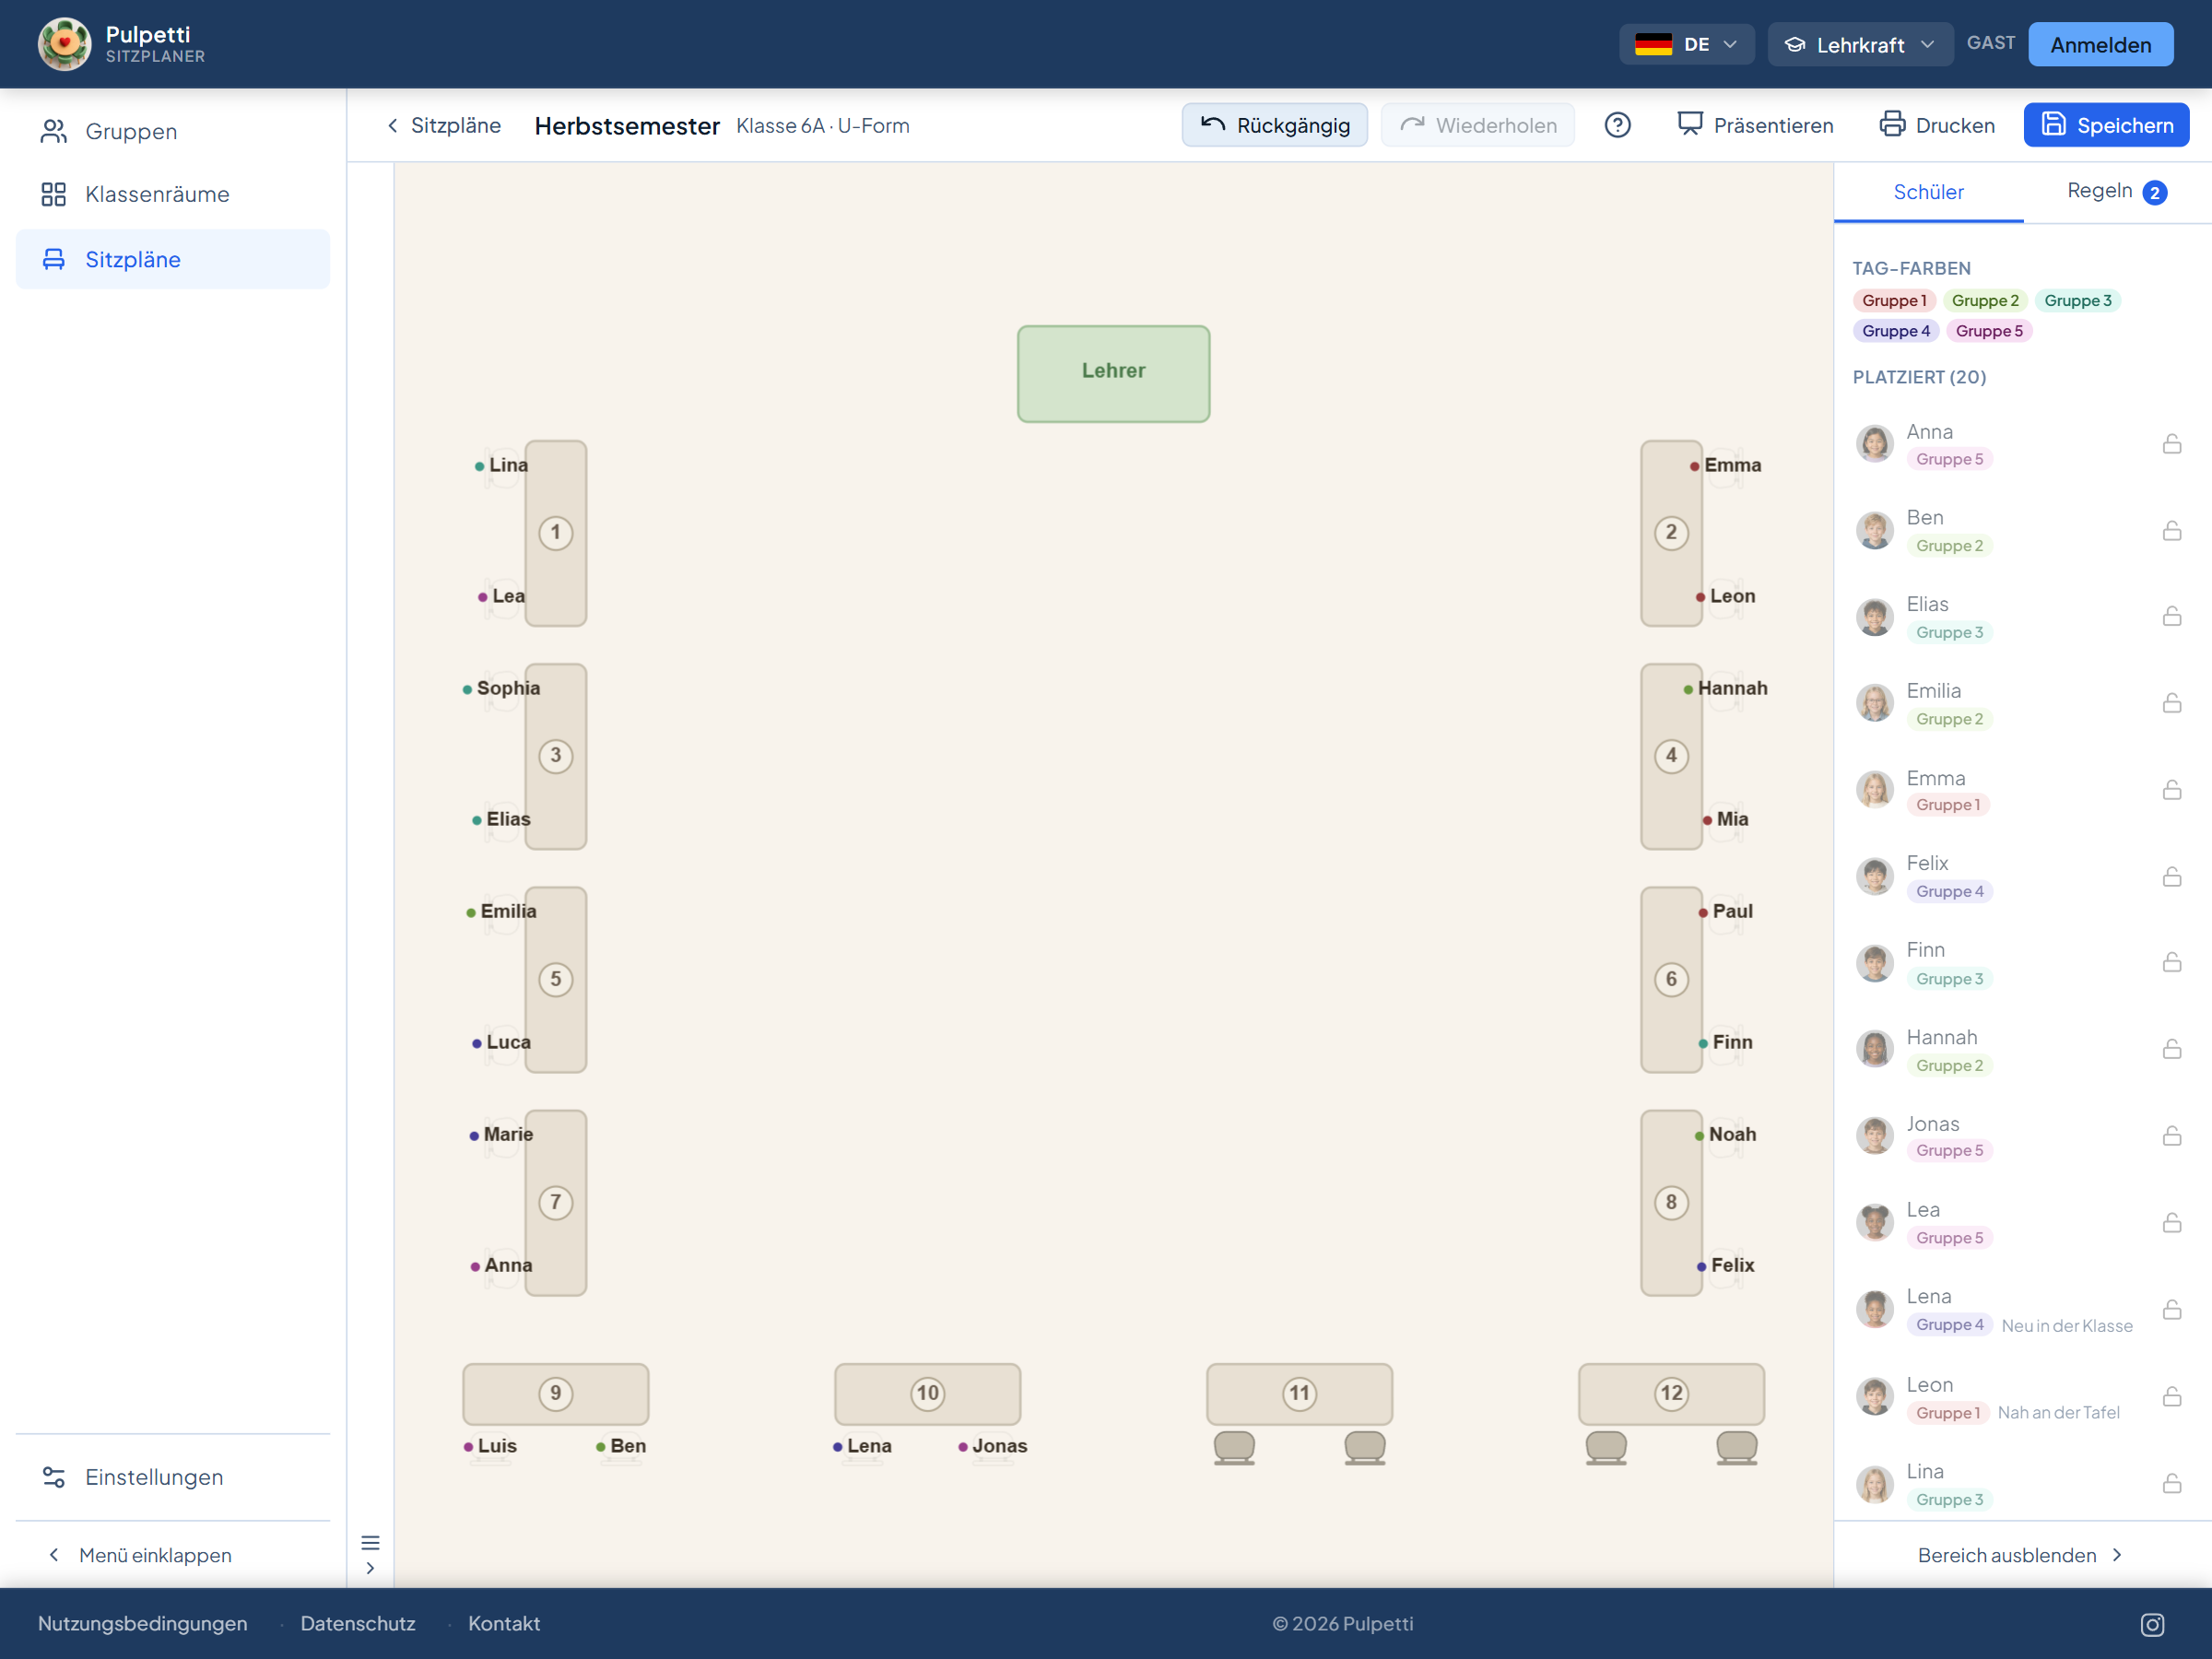Image resolution: width=2212 pixels, height=1659 pixels.
Task: Open the Datenschutz footer link
Action: pyautogui.click(x=357, y=1623)
